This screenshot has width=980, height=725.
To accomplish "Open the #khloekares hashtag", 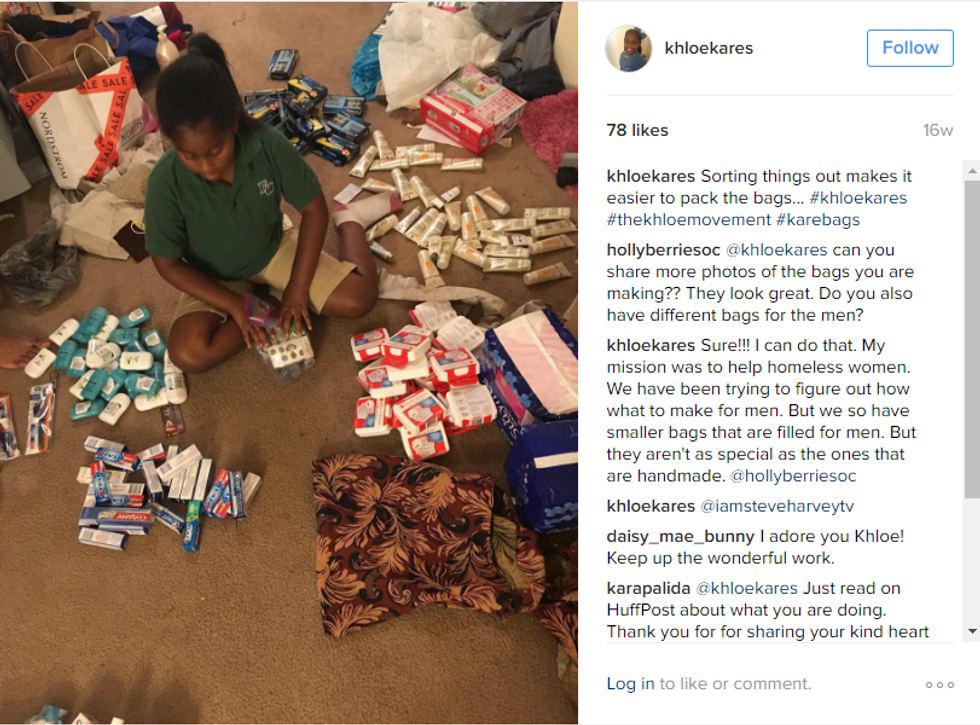I will pyautogui.click(x=858, y=198).
